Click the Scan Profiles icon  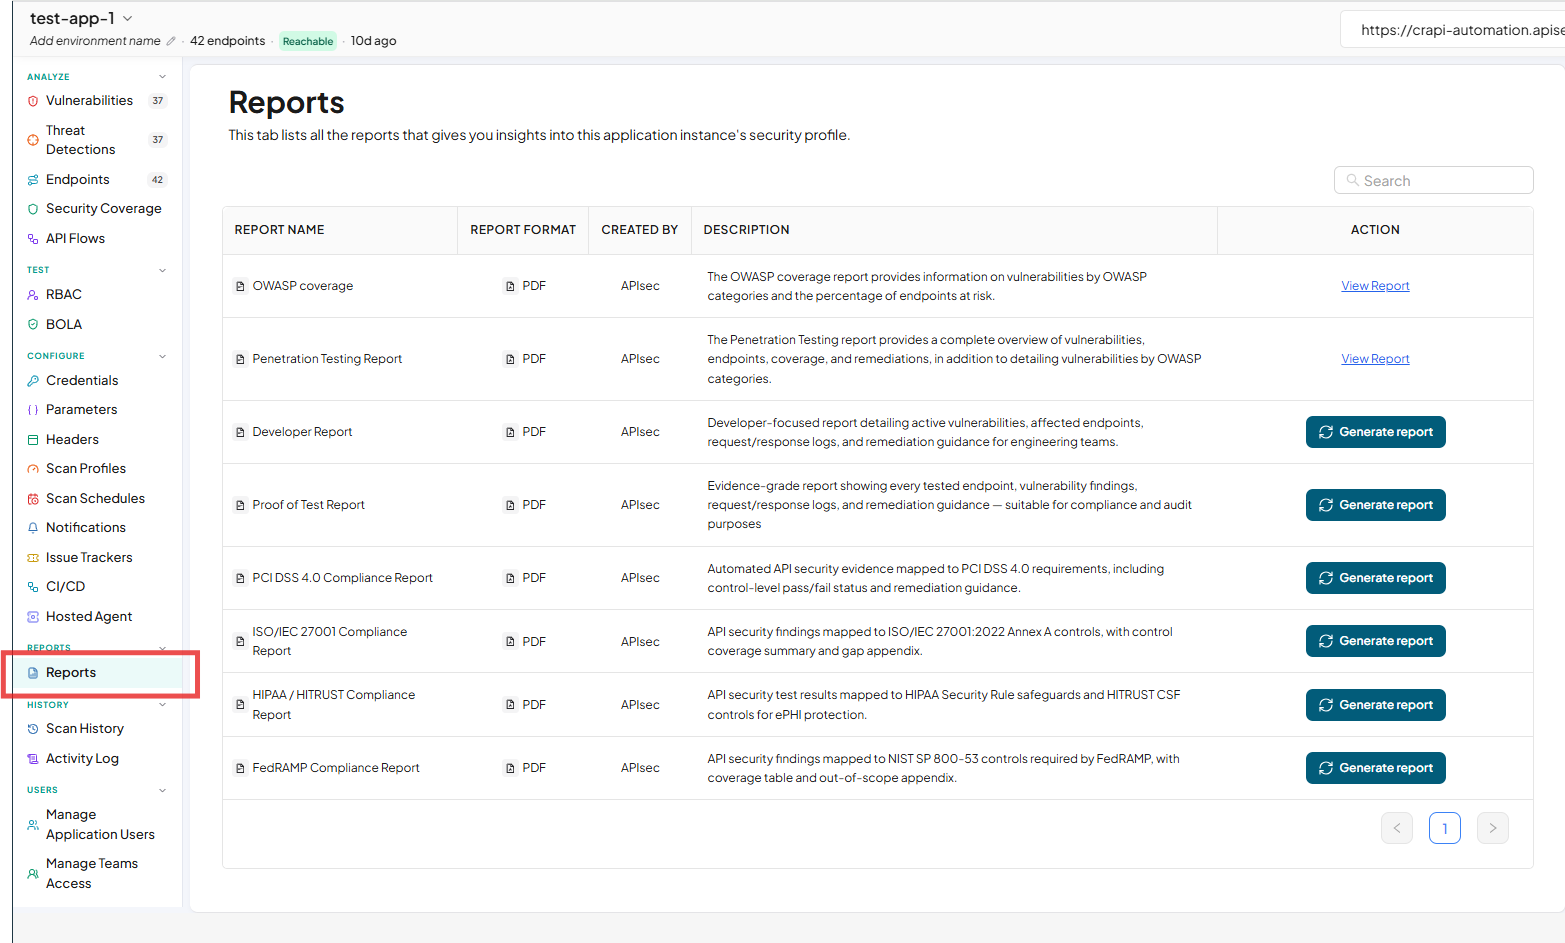click(x=33, y=469)
